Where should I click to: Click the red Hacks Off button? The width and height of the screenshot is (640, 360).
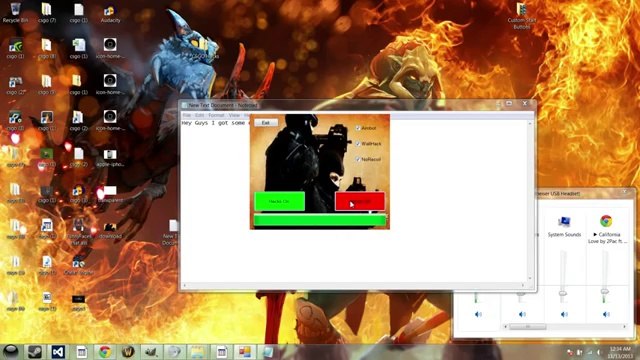(x=360, y=201)
